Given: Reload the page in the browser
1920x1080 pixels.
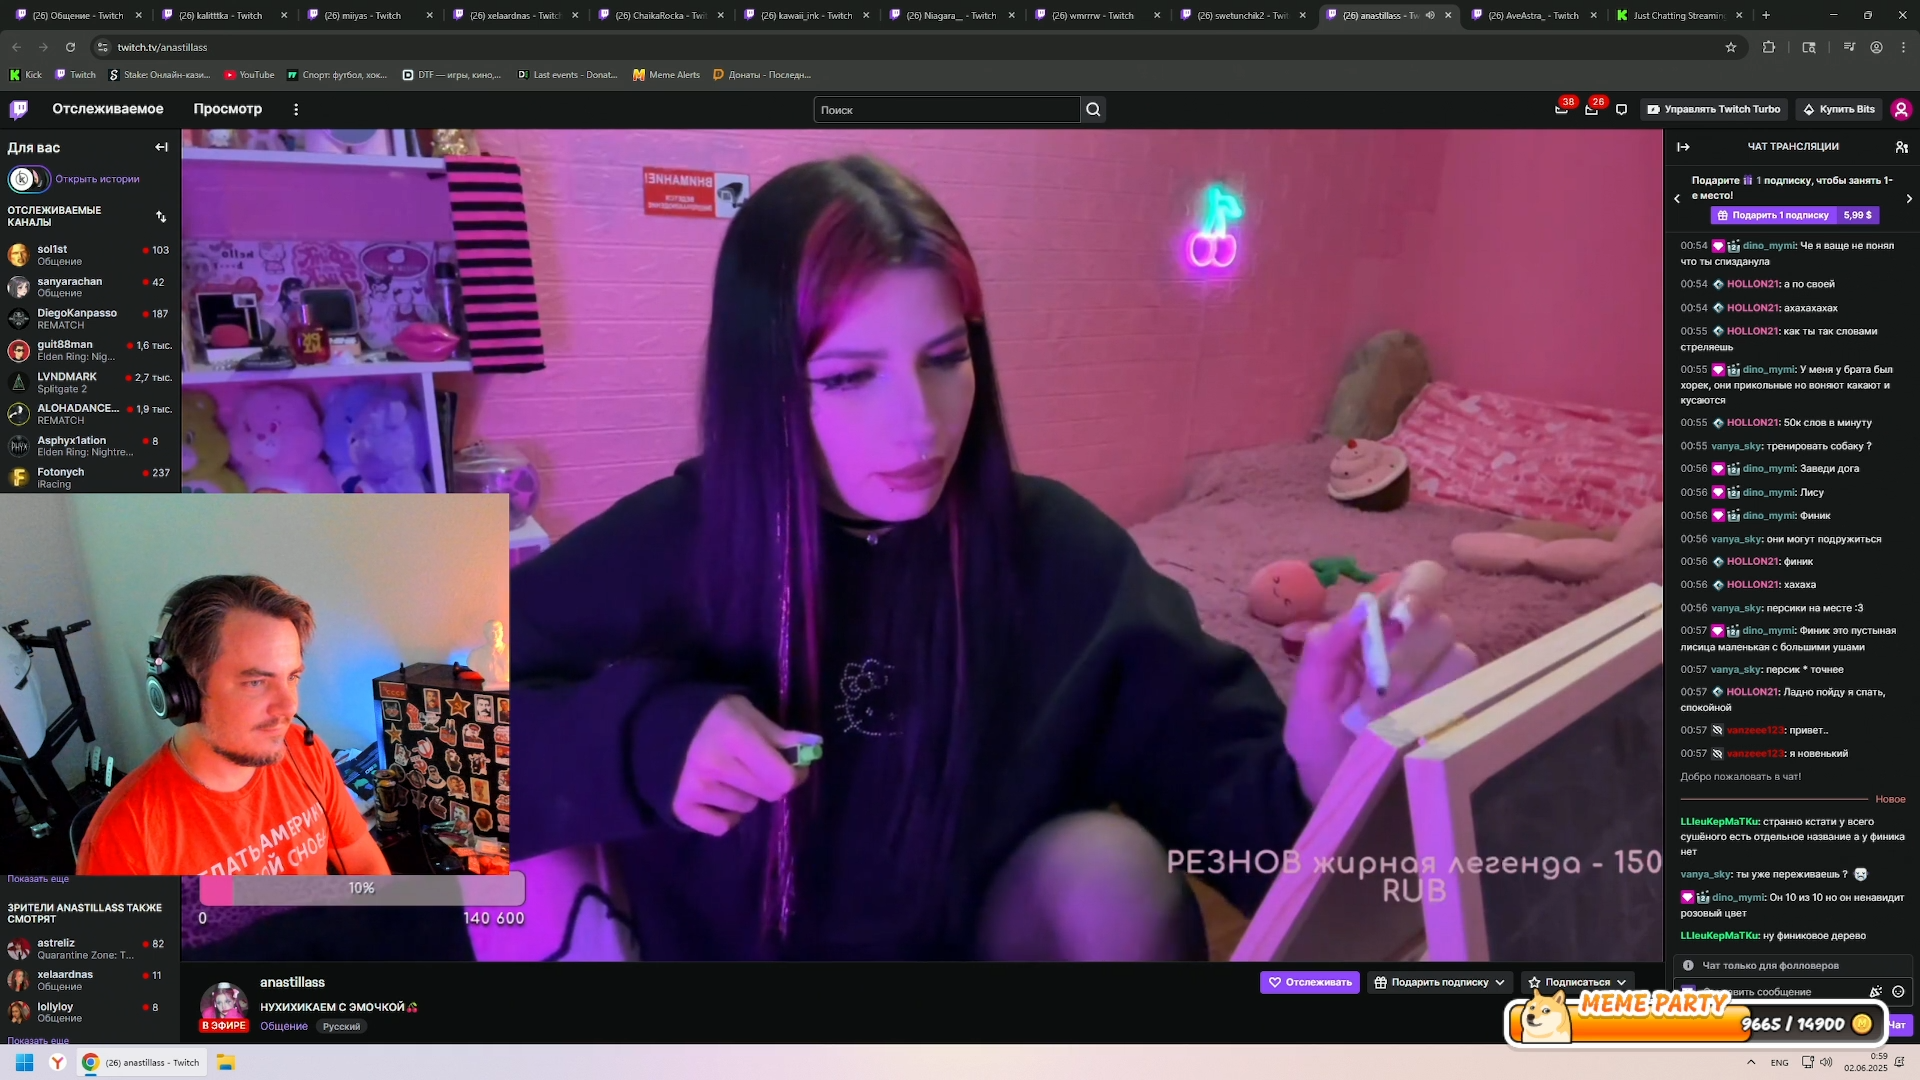Looking at the screenshot, I should click(70, 47).
